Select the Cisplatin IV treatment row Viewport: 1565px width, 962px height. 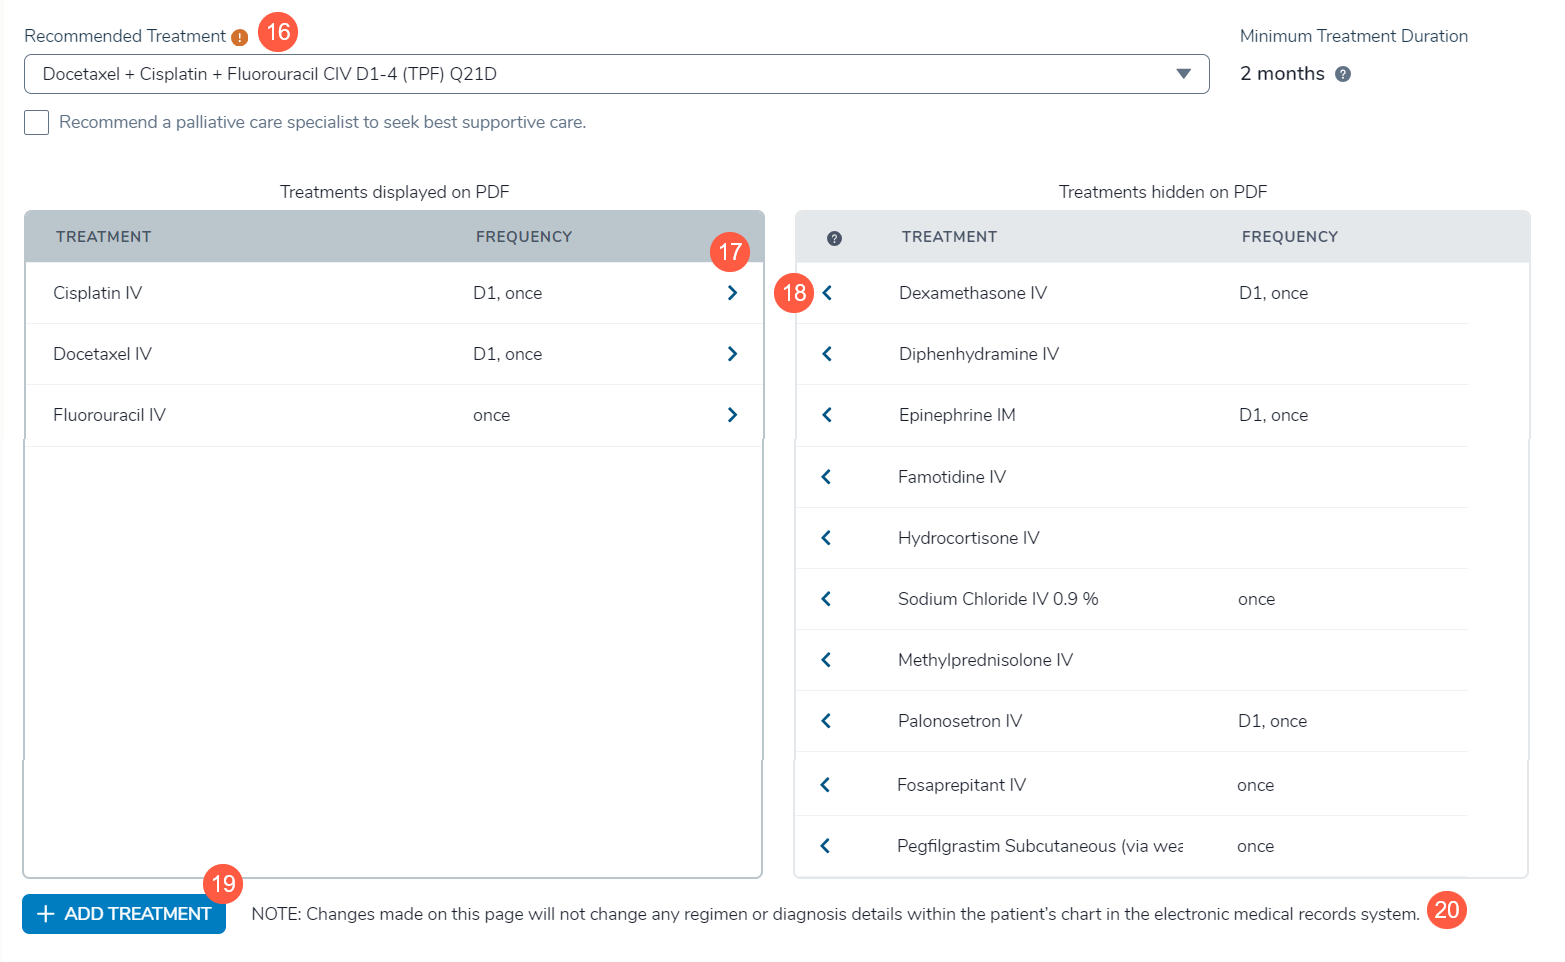click(x=250, y=293)
